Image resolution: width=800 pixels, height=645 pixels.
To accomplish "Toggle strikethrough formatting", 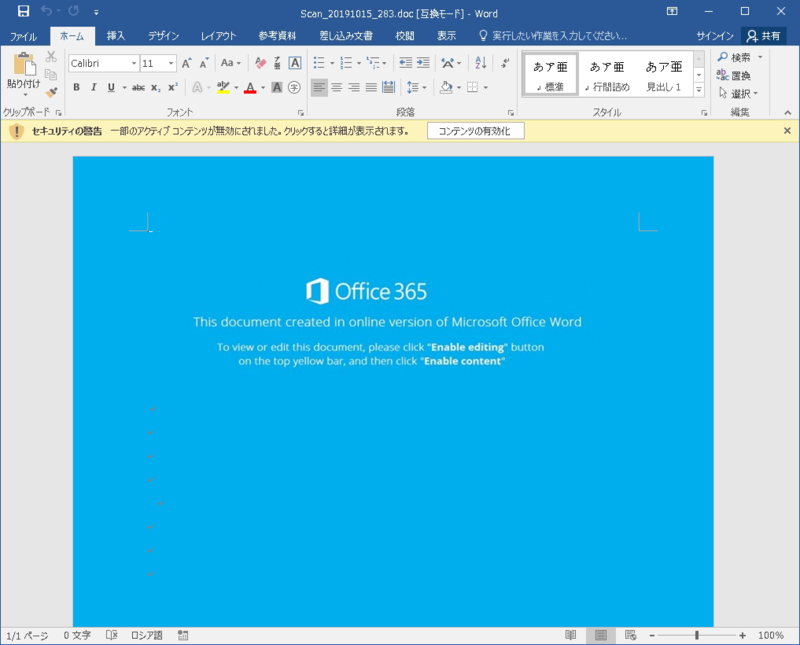I will (138, 87).
